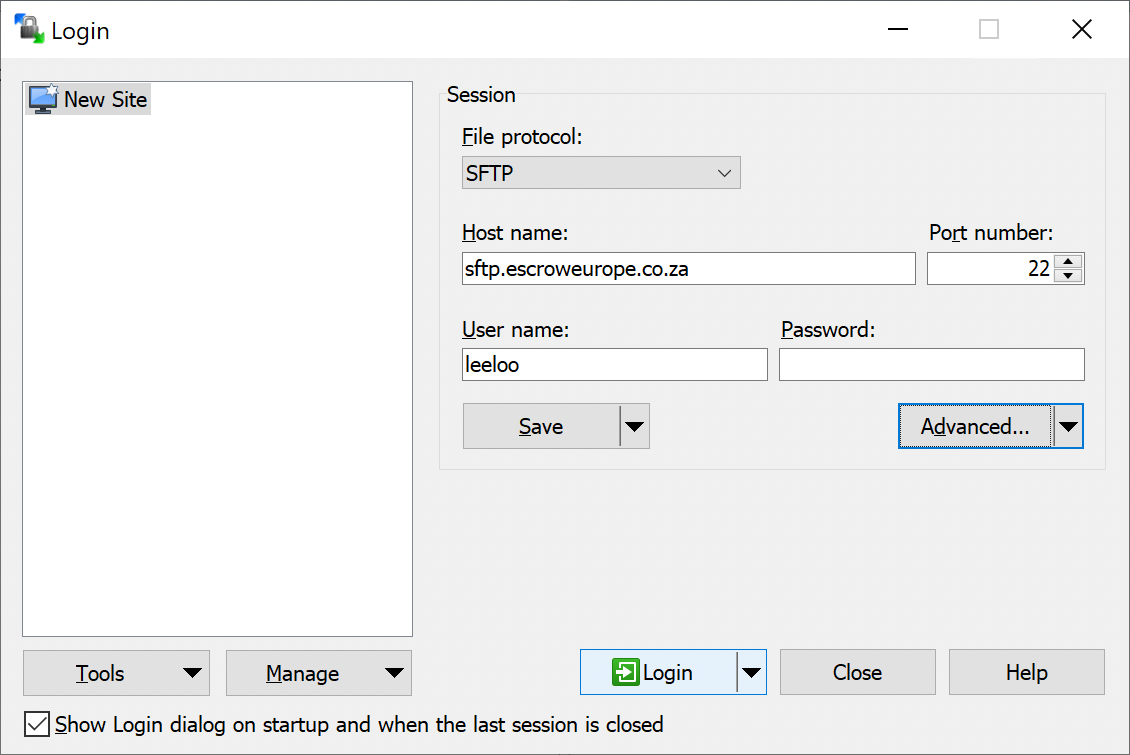Select the New Site entry in the site list
This screenshot has width=1130, height=755.
click(89, 99)
